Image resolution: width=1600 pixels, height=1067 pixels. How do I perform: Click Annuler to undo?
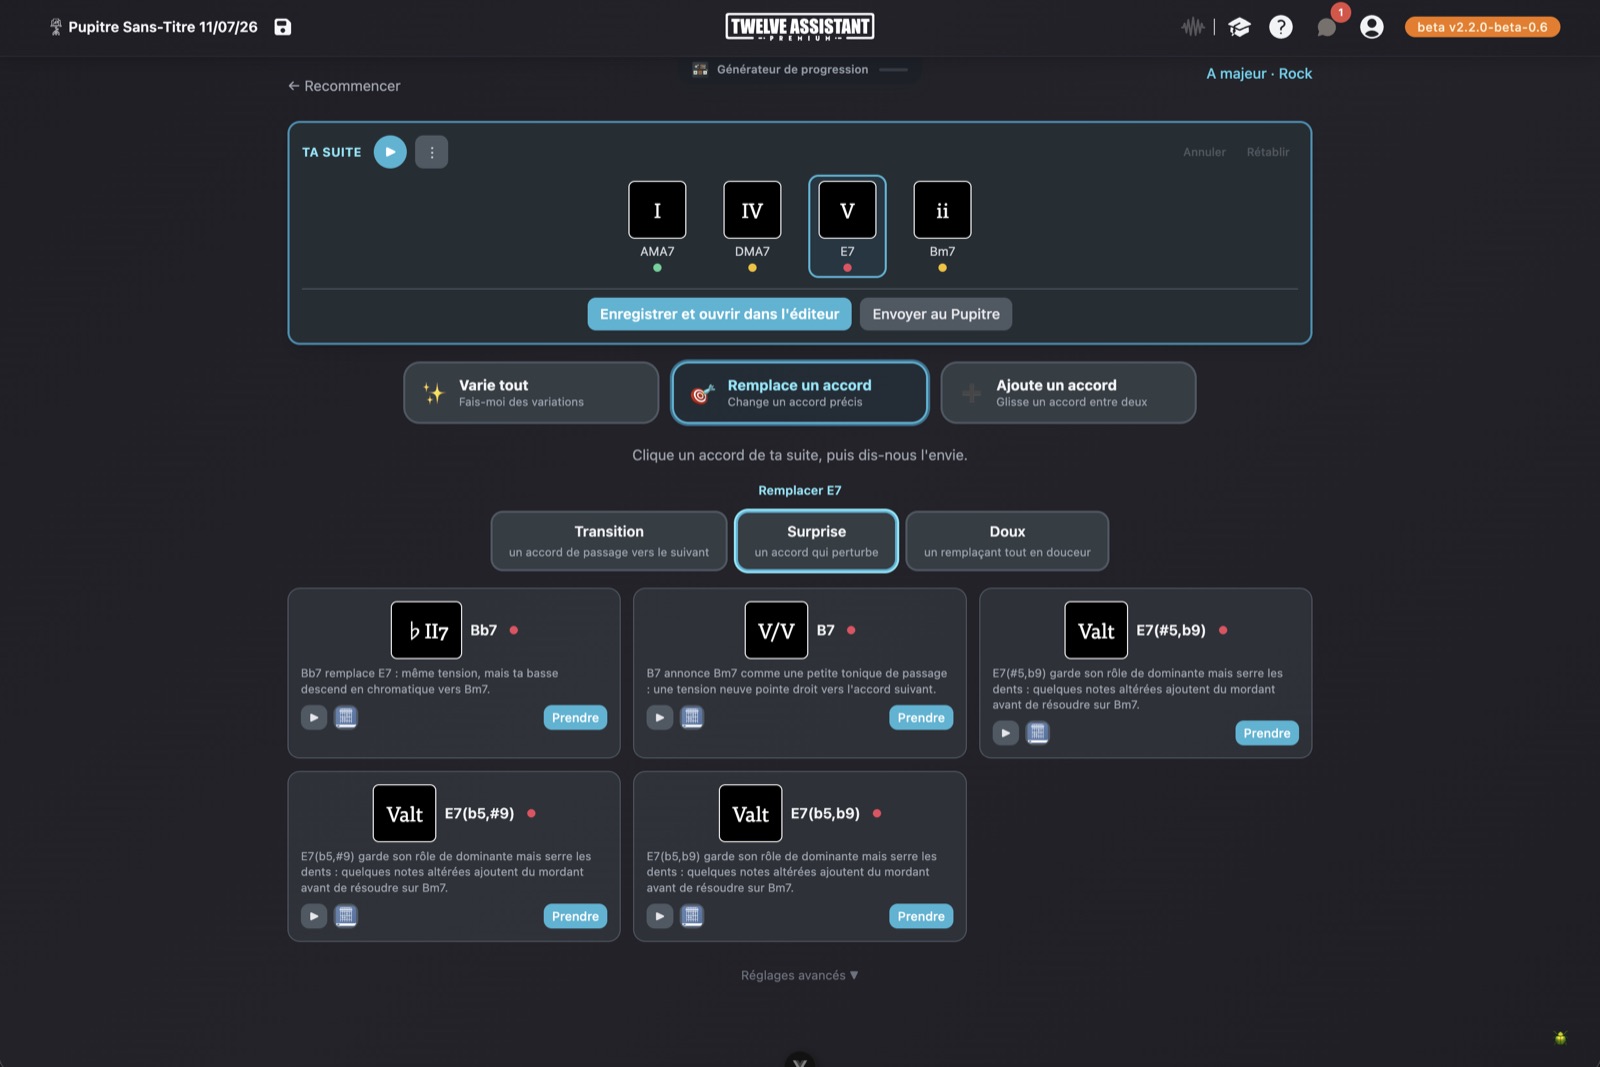pyautogui.click(x=1204, y=152)
